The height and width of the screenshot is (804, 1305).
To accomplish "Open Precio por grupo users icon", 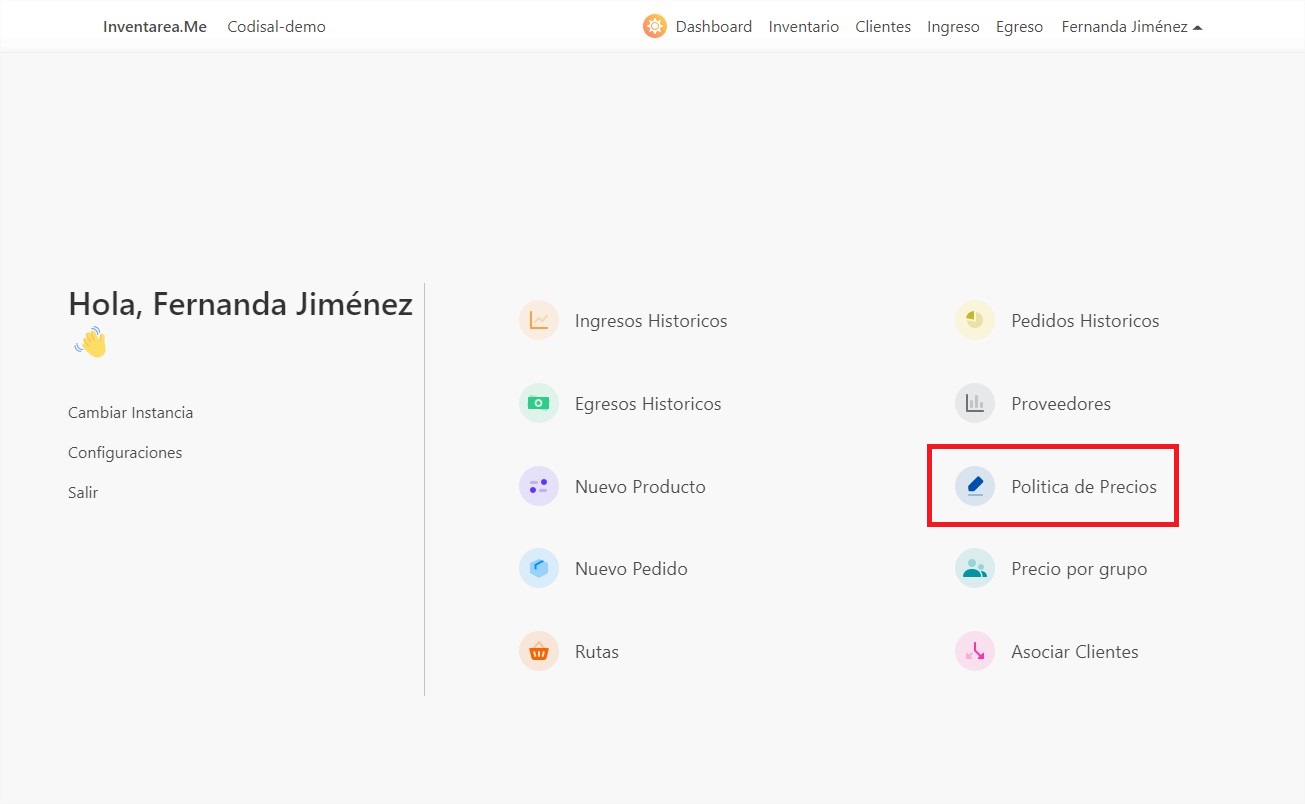I will 974,568.
